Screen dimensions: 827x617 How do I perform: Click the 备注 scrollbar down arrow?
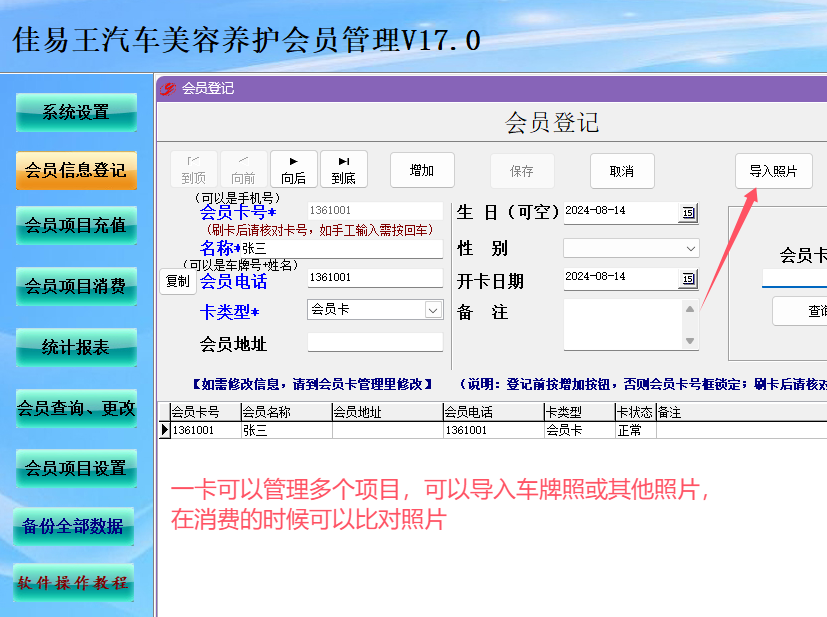click(690, 341)
